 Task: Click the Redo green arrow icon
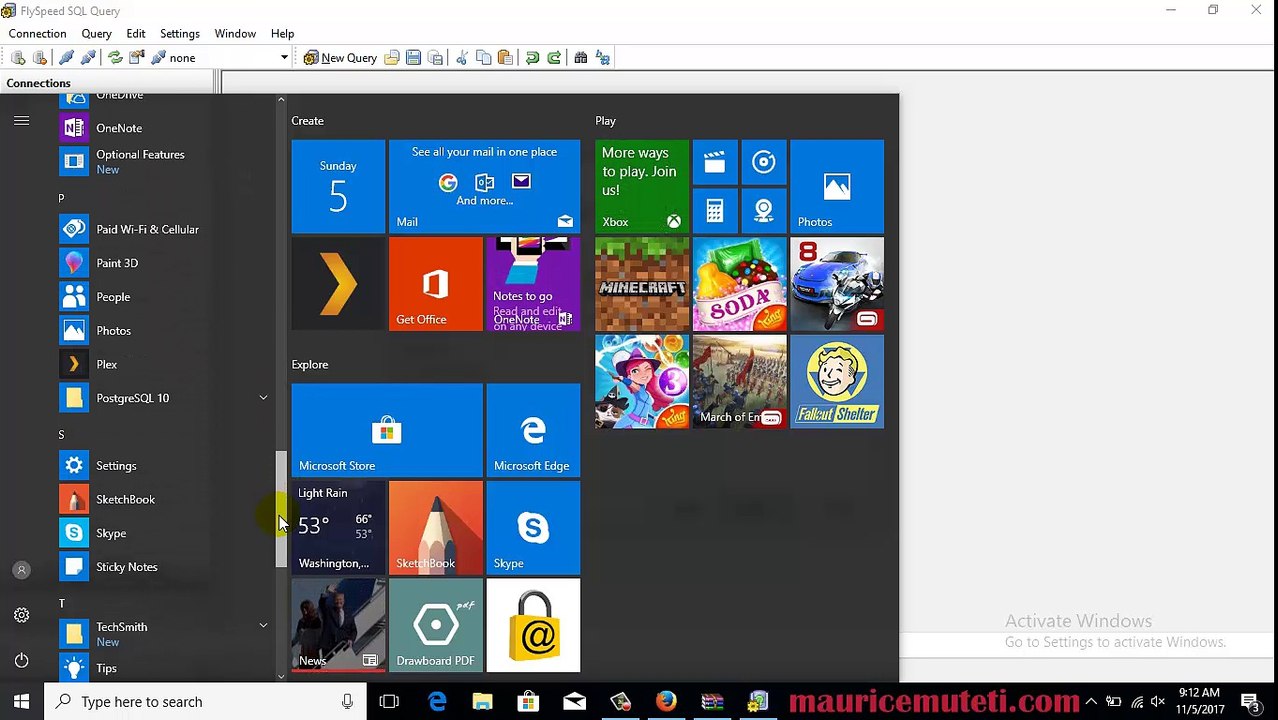coord(554,58)
